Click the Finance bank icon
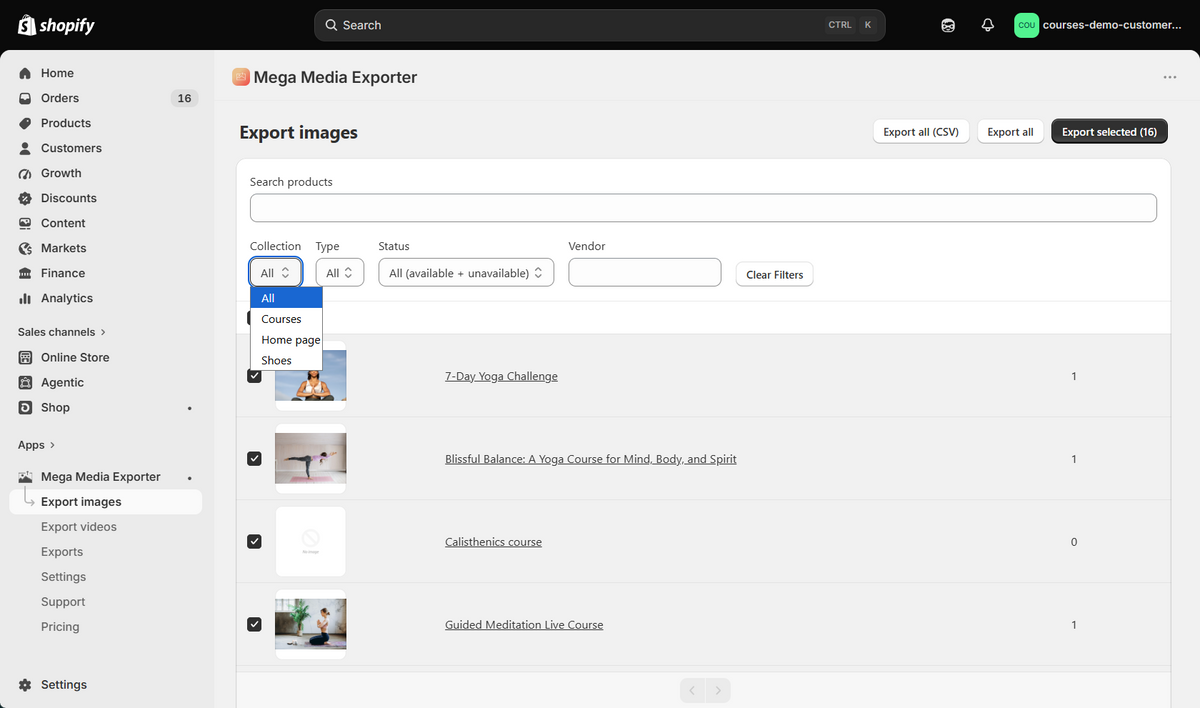This screenshot has height=708, width=1200. click(x=25, y=273)
